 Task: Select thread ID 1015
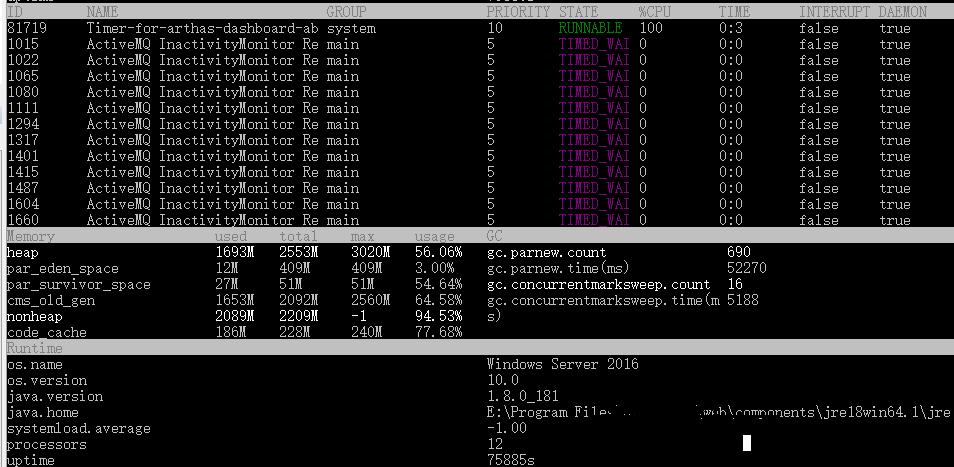click(23, 44)
